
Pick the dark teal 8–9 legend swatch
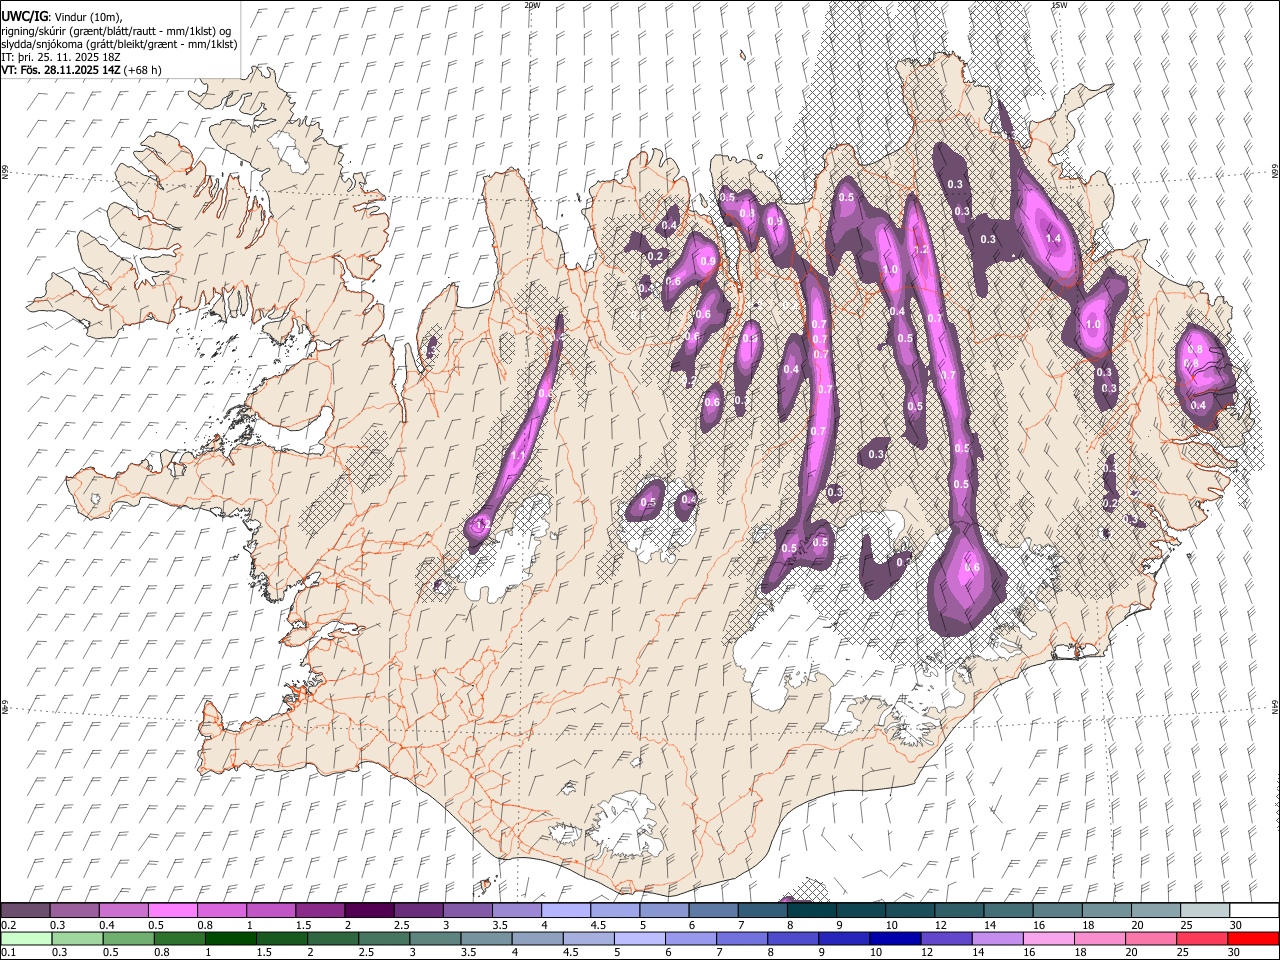click(x=810, y=910)
